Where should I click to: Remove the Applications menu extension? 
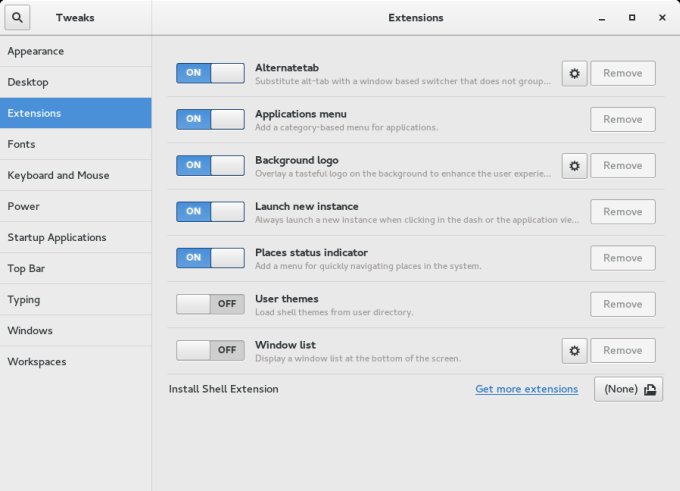point(623,119)
